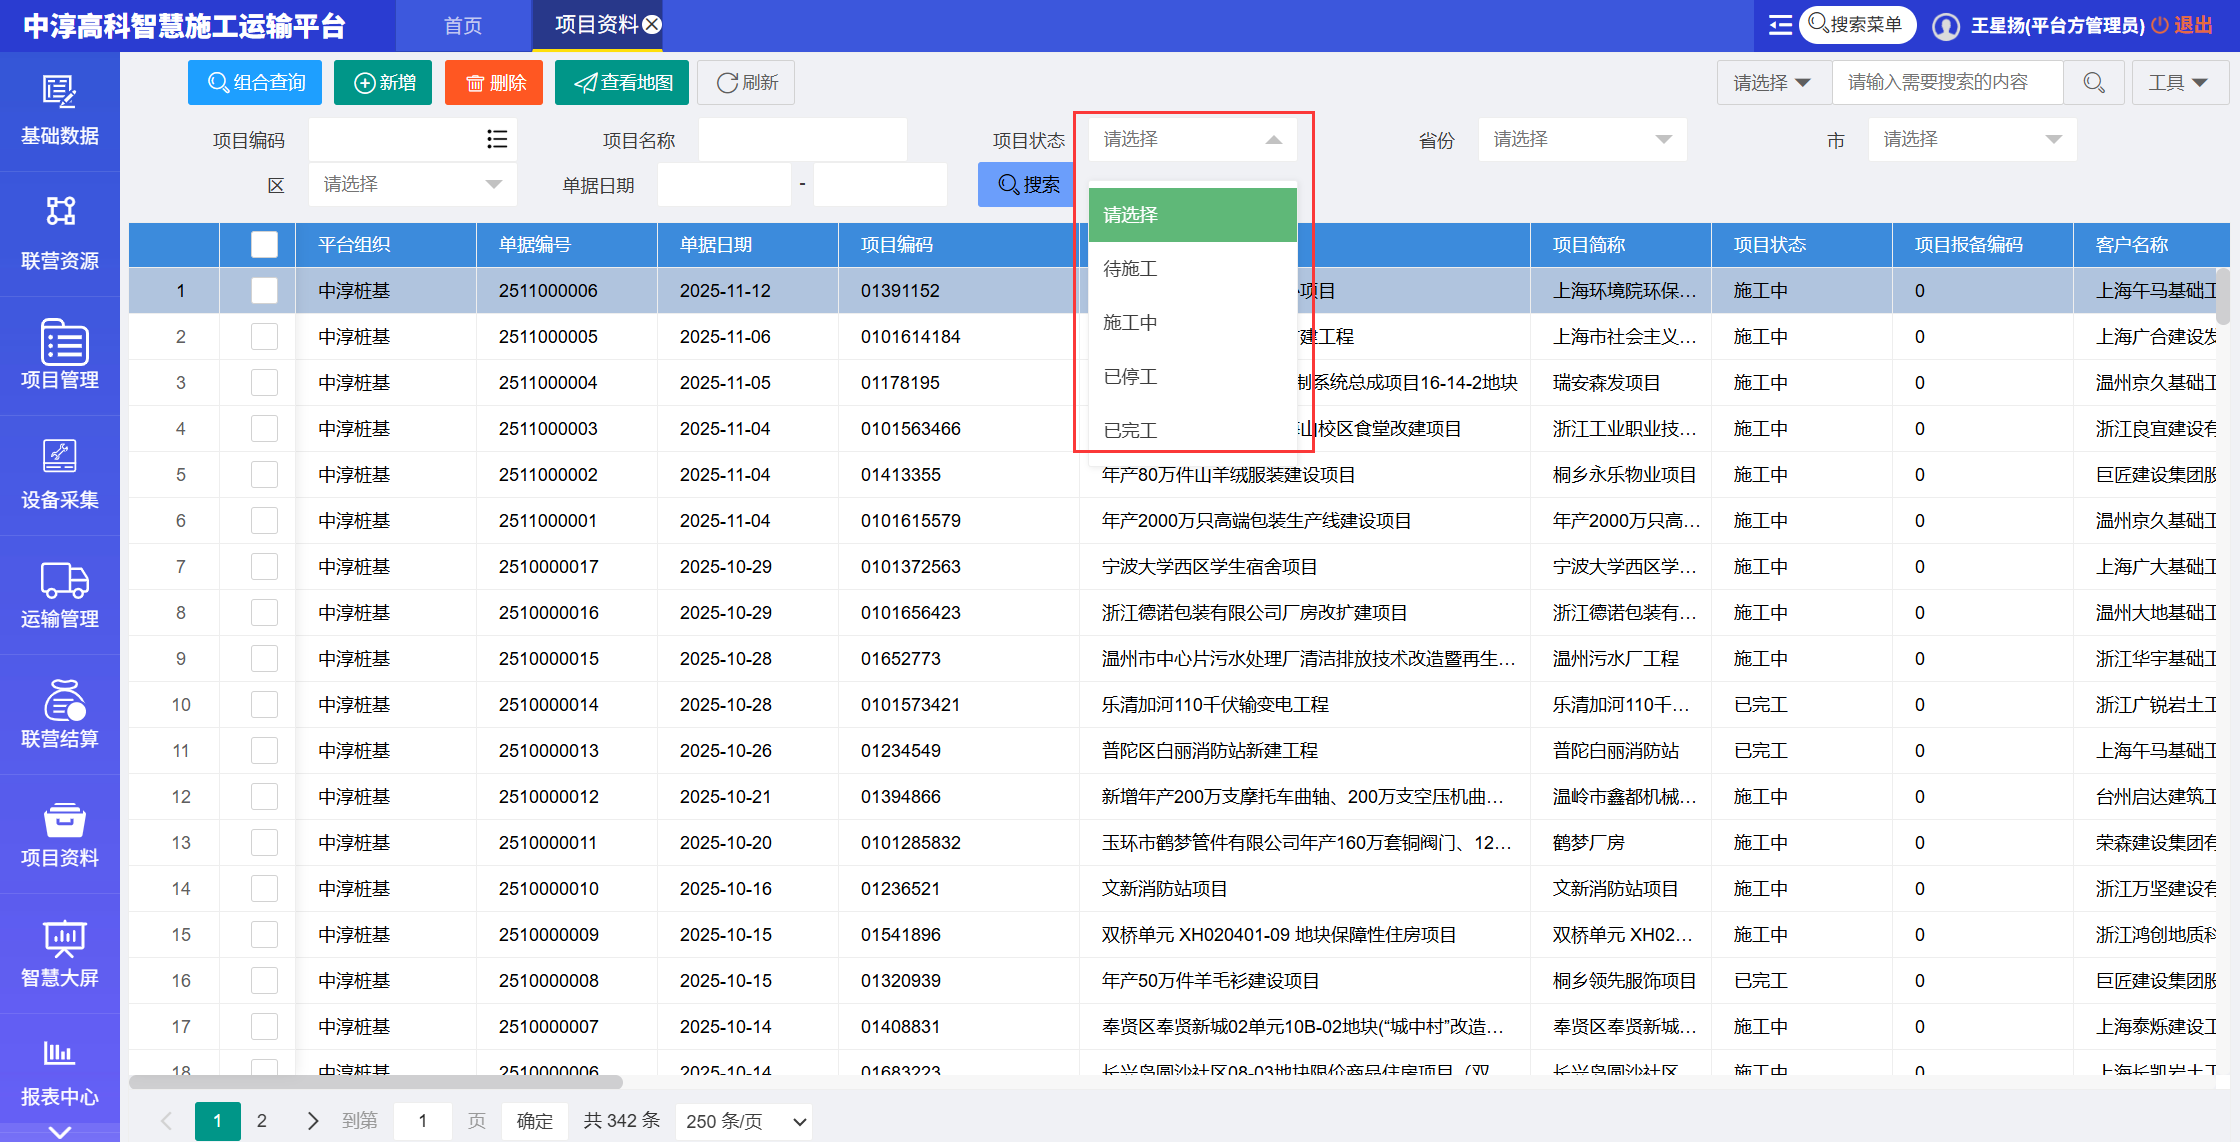This screenshot has height=1142, width=2240.
Task: Switch to the 首页 tab
Action: click(463, 26)
